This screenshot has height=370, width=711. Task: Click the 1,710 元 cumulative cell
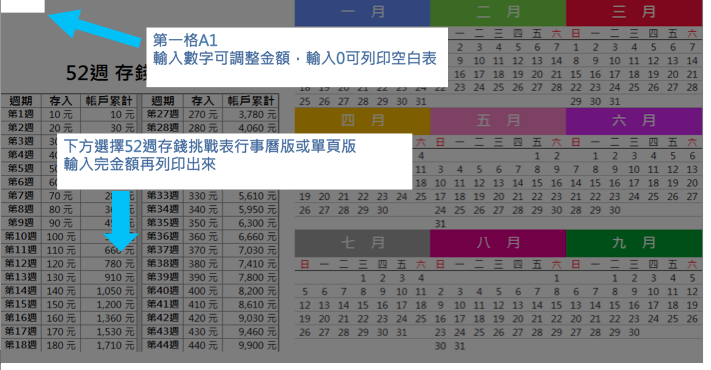109,346
